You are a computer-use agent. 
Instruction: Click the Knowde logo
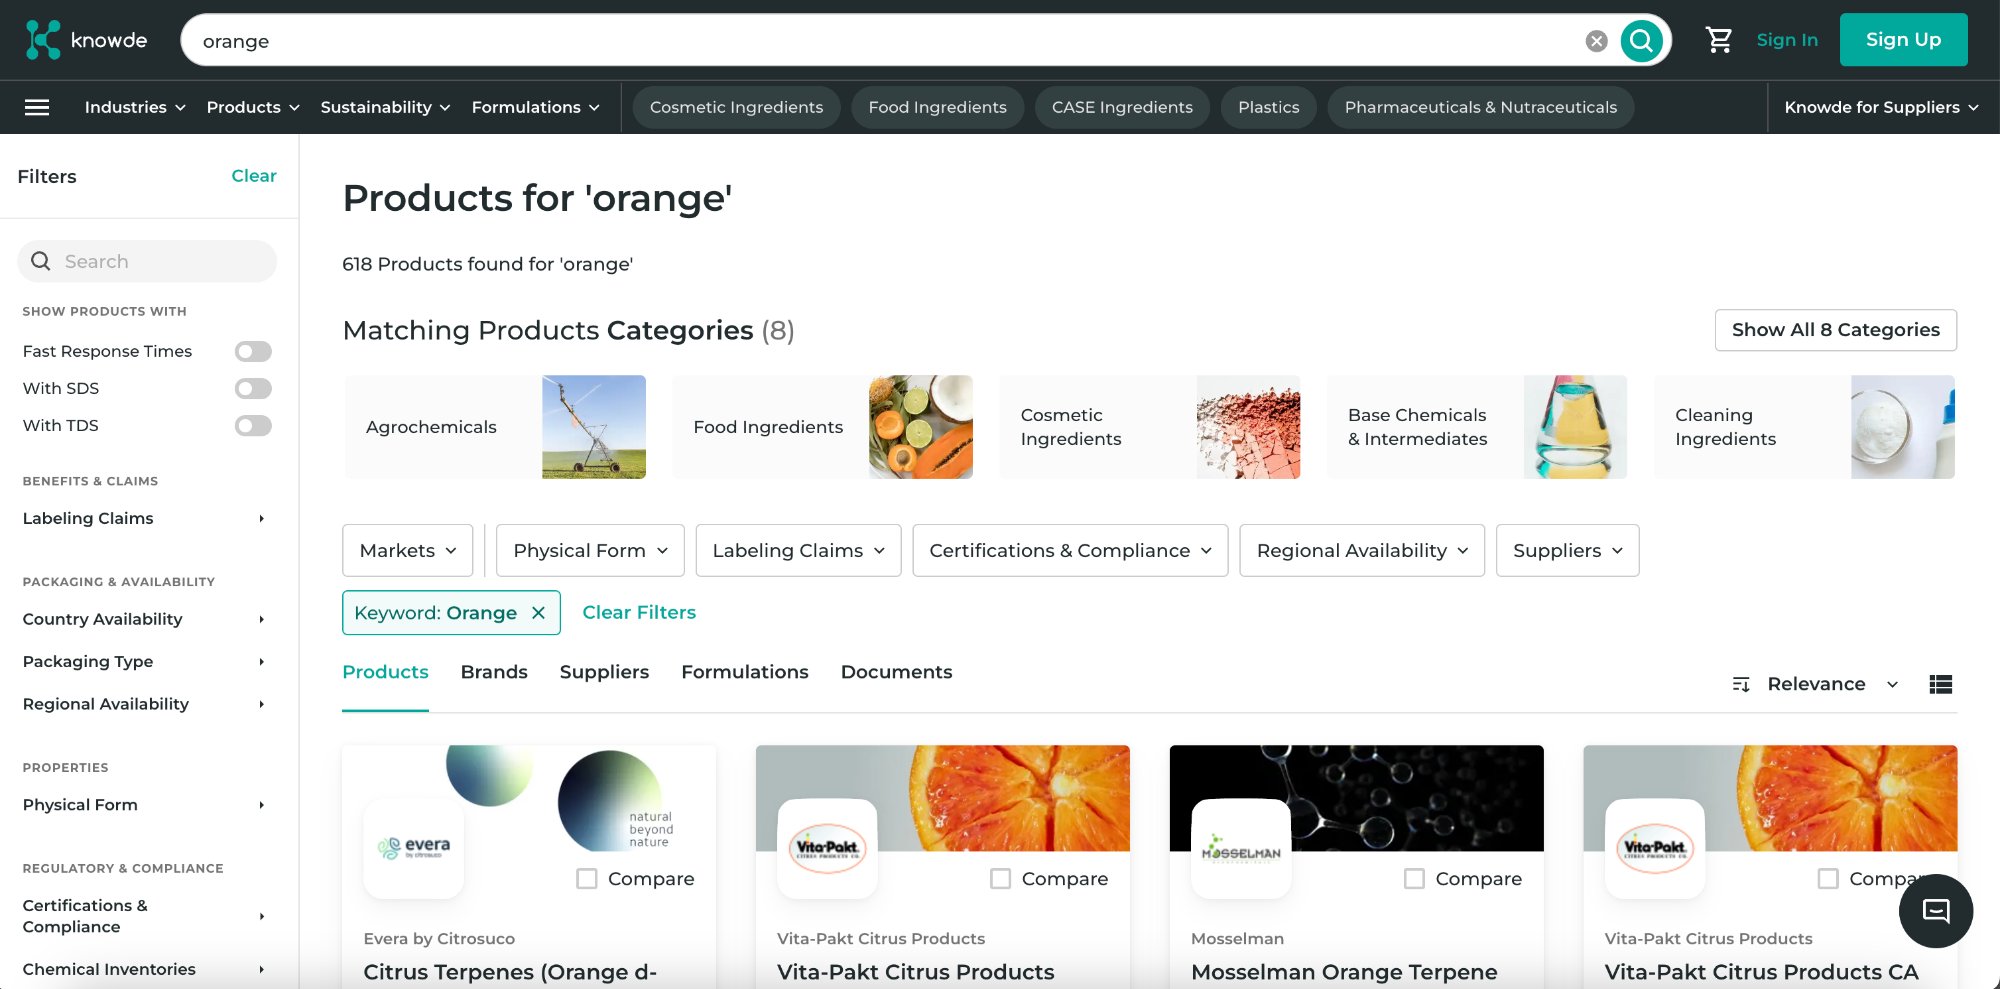point(87,39)
